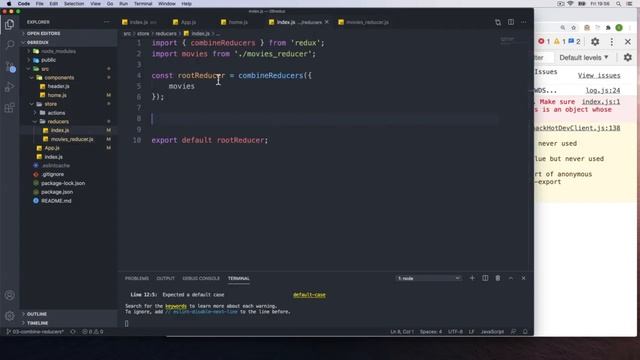
Task: Click the View issues link
Action: [x=599, y=76]
